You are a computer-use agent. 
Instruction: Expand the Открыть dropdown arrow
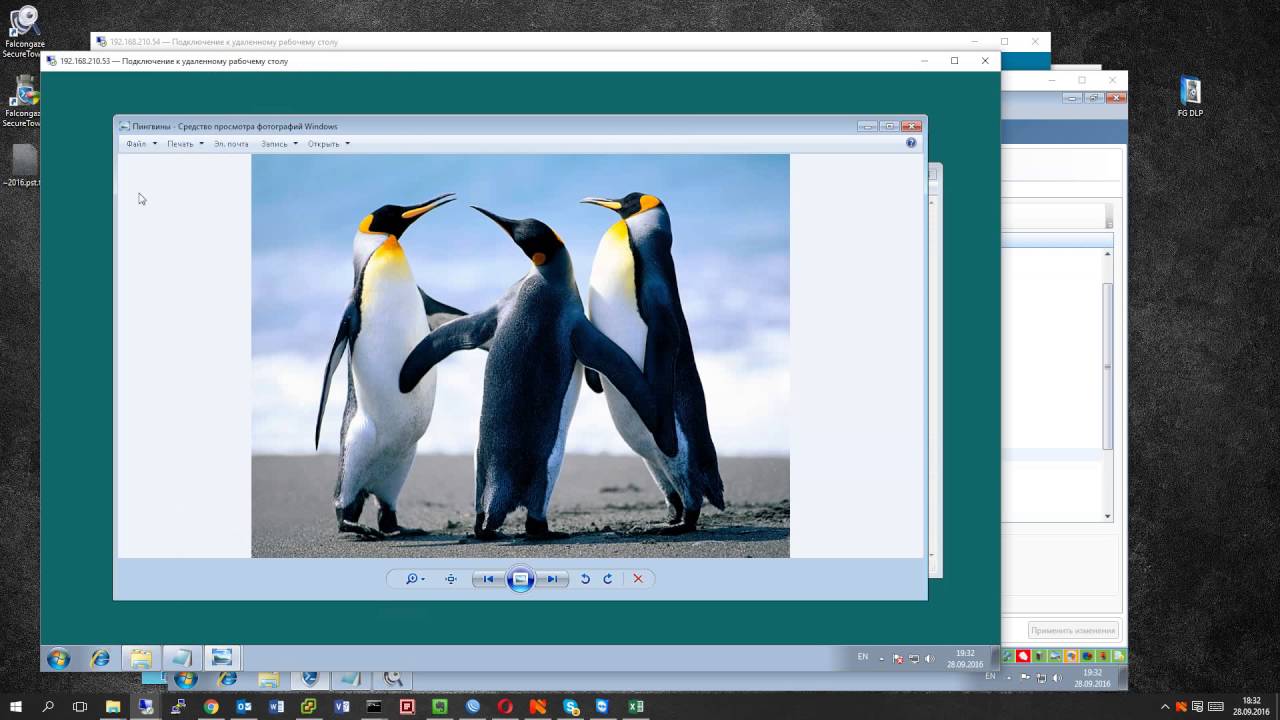pos(347,144)
